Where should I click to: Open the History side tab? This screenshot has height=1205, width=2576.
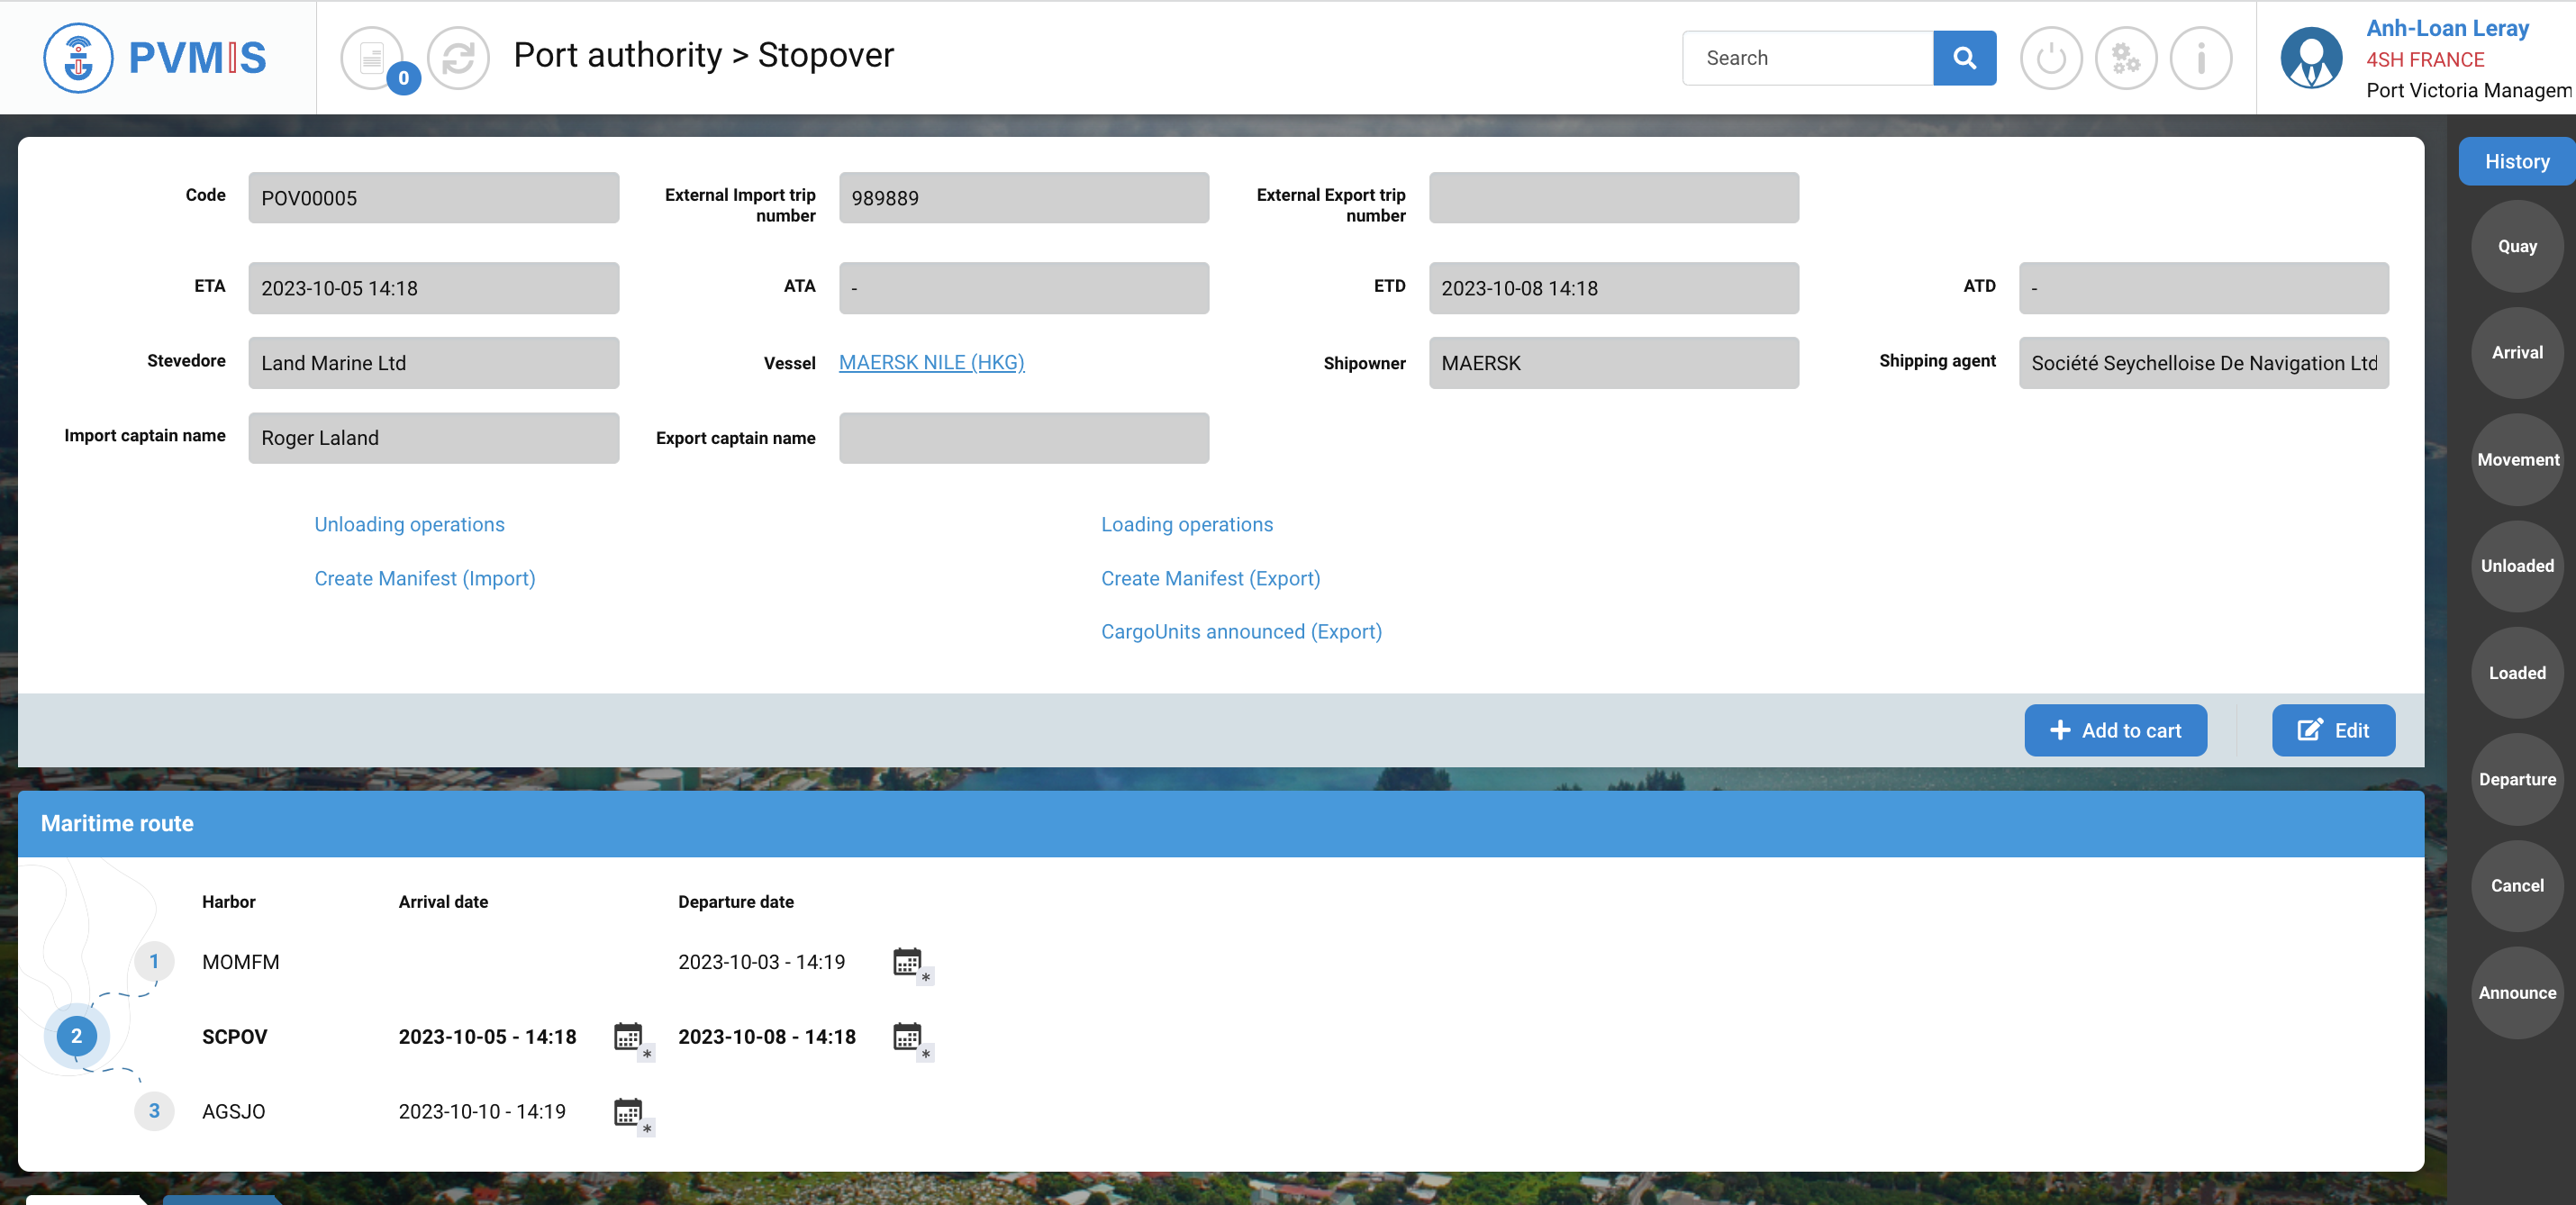[x=2516, y=161]
